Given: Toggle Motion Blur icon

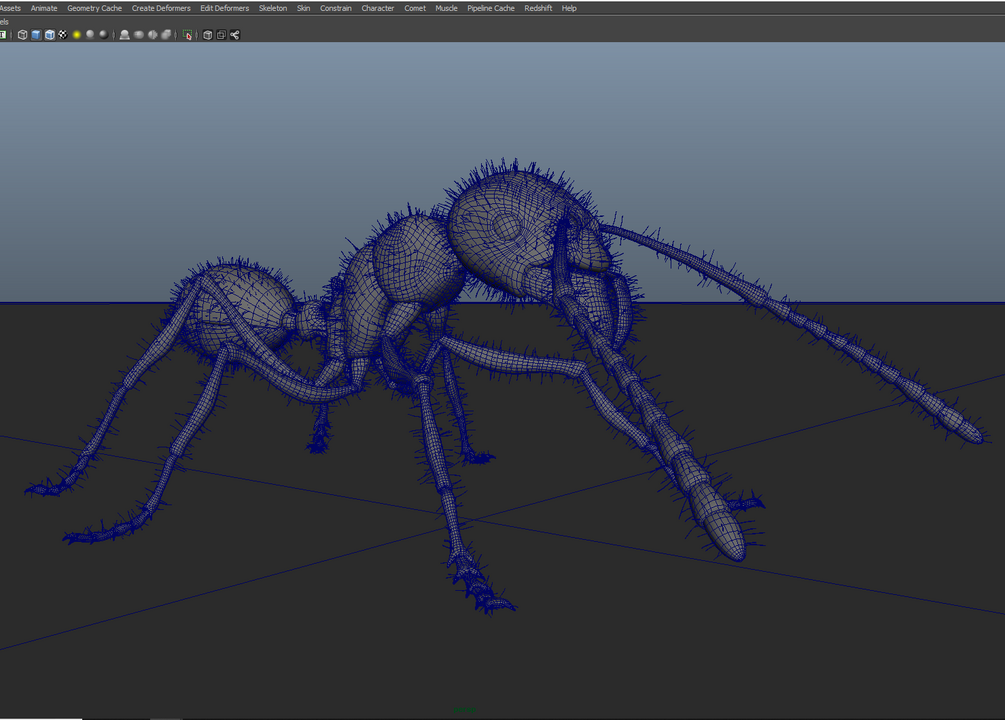Looking at the screenshot, I should (138, 35).
